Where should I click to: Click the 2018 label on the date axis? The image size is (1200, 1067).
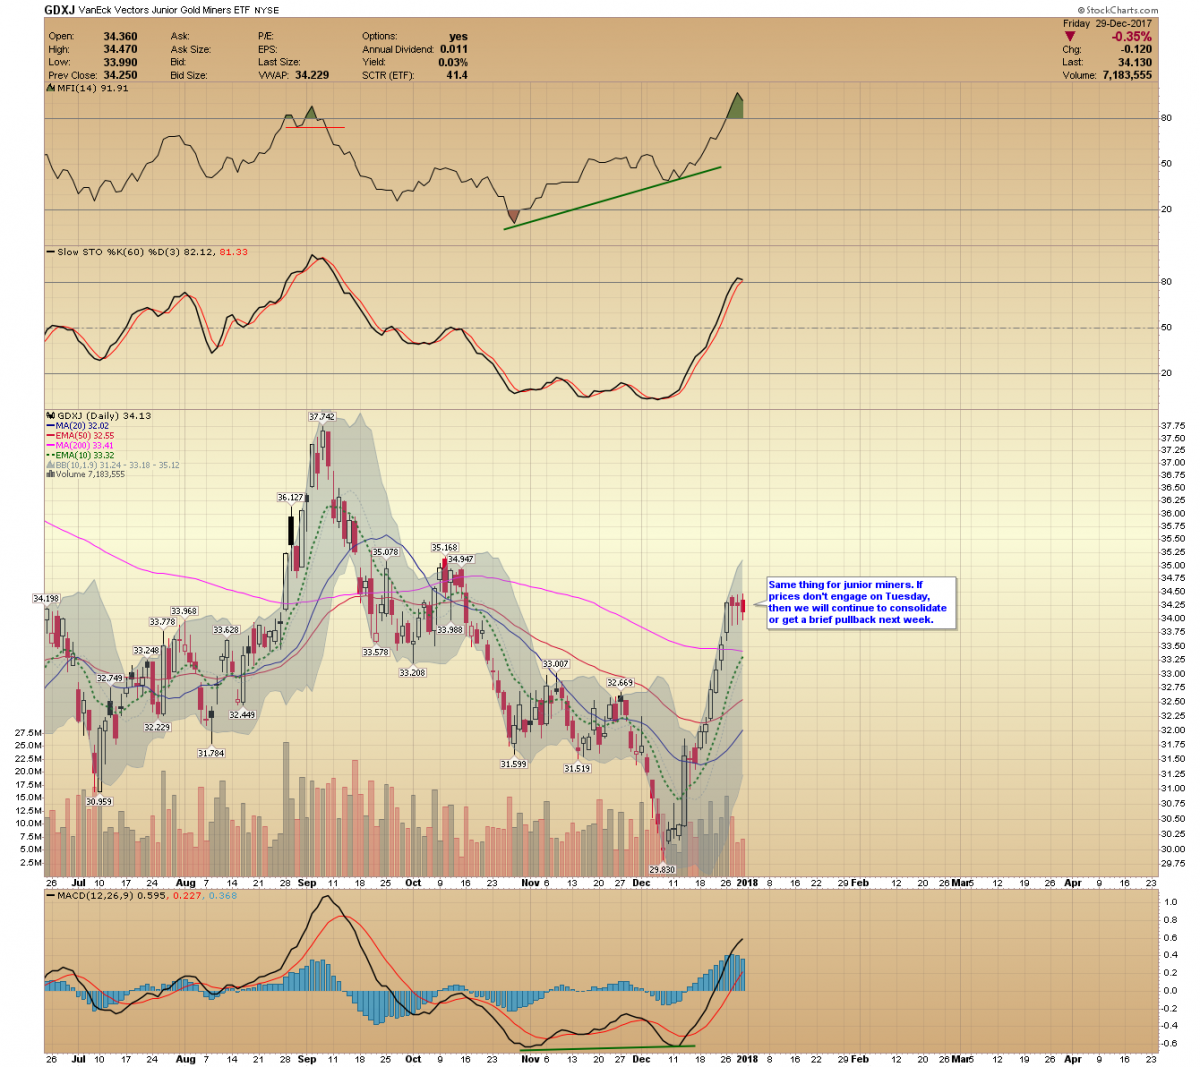coord(747,883)
